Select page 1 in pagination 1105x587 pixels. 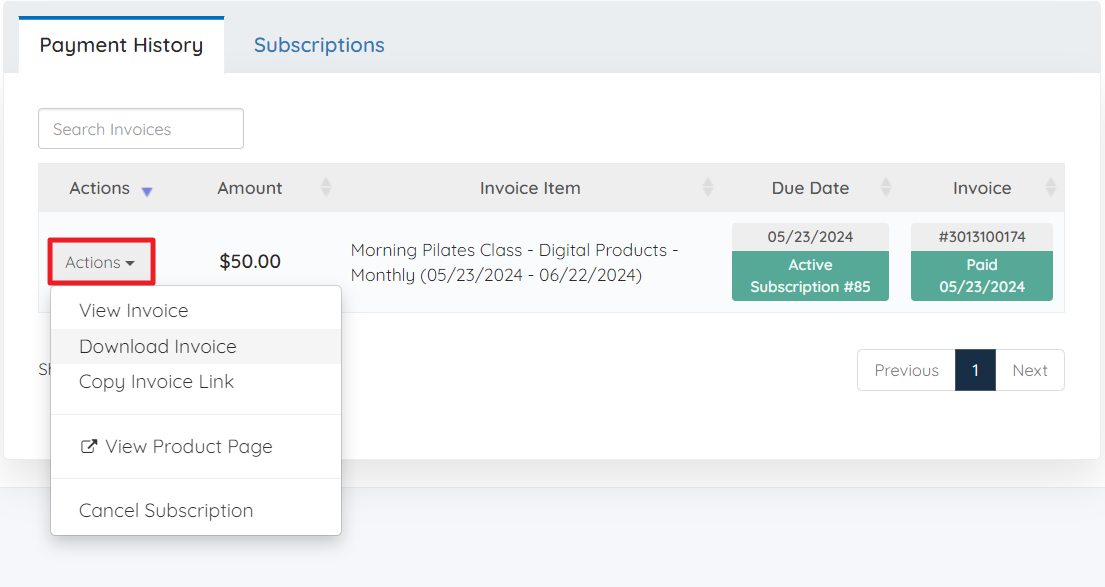tap(975, 370)
